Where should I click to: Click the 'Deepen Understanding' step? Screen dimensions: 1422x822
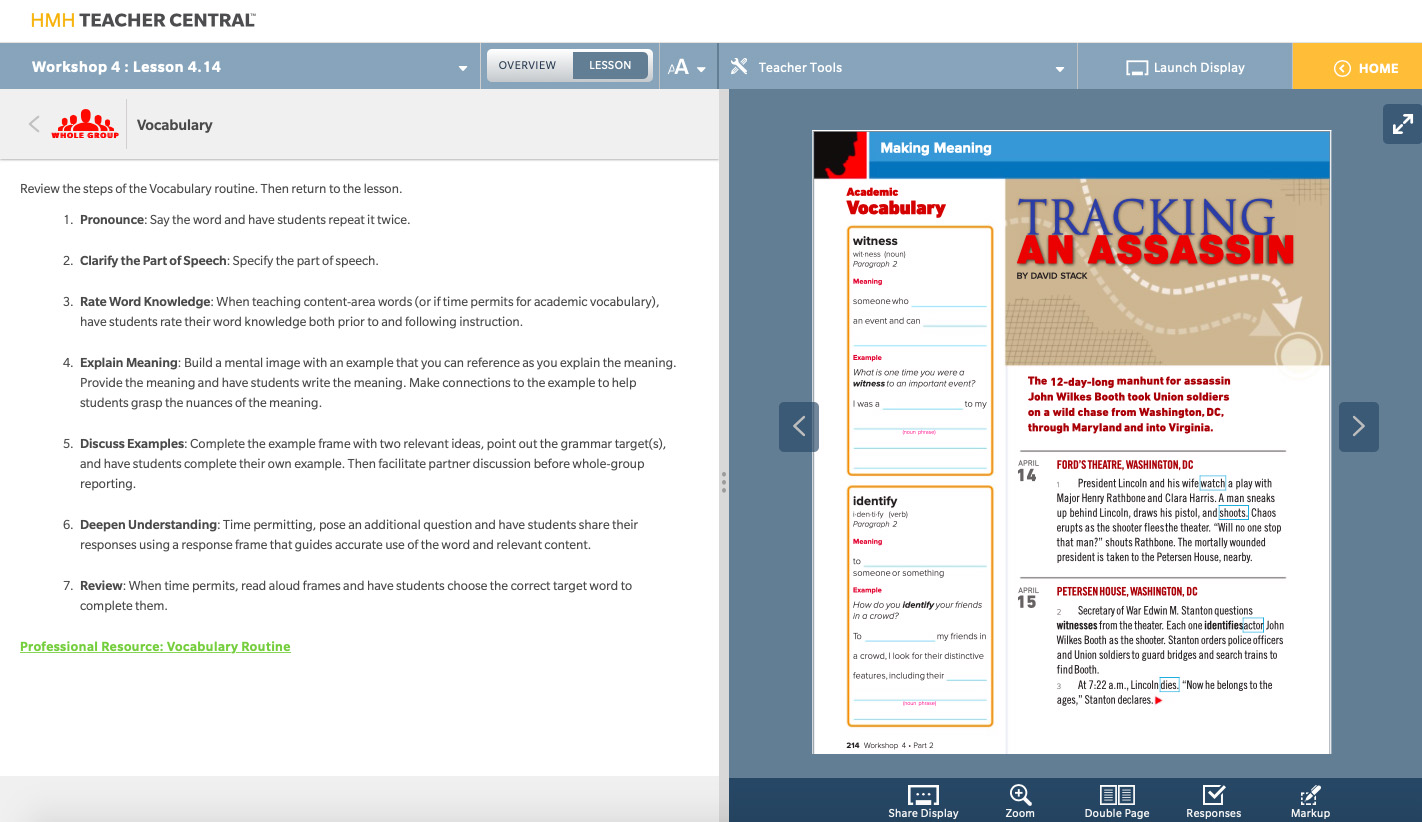click(359, 534)
